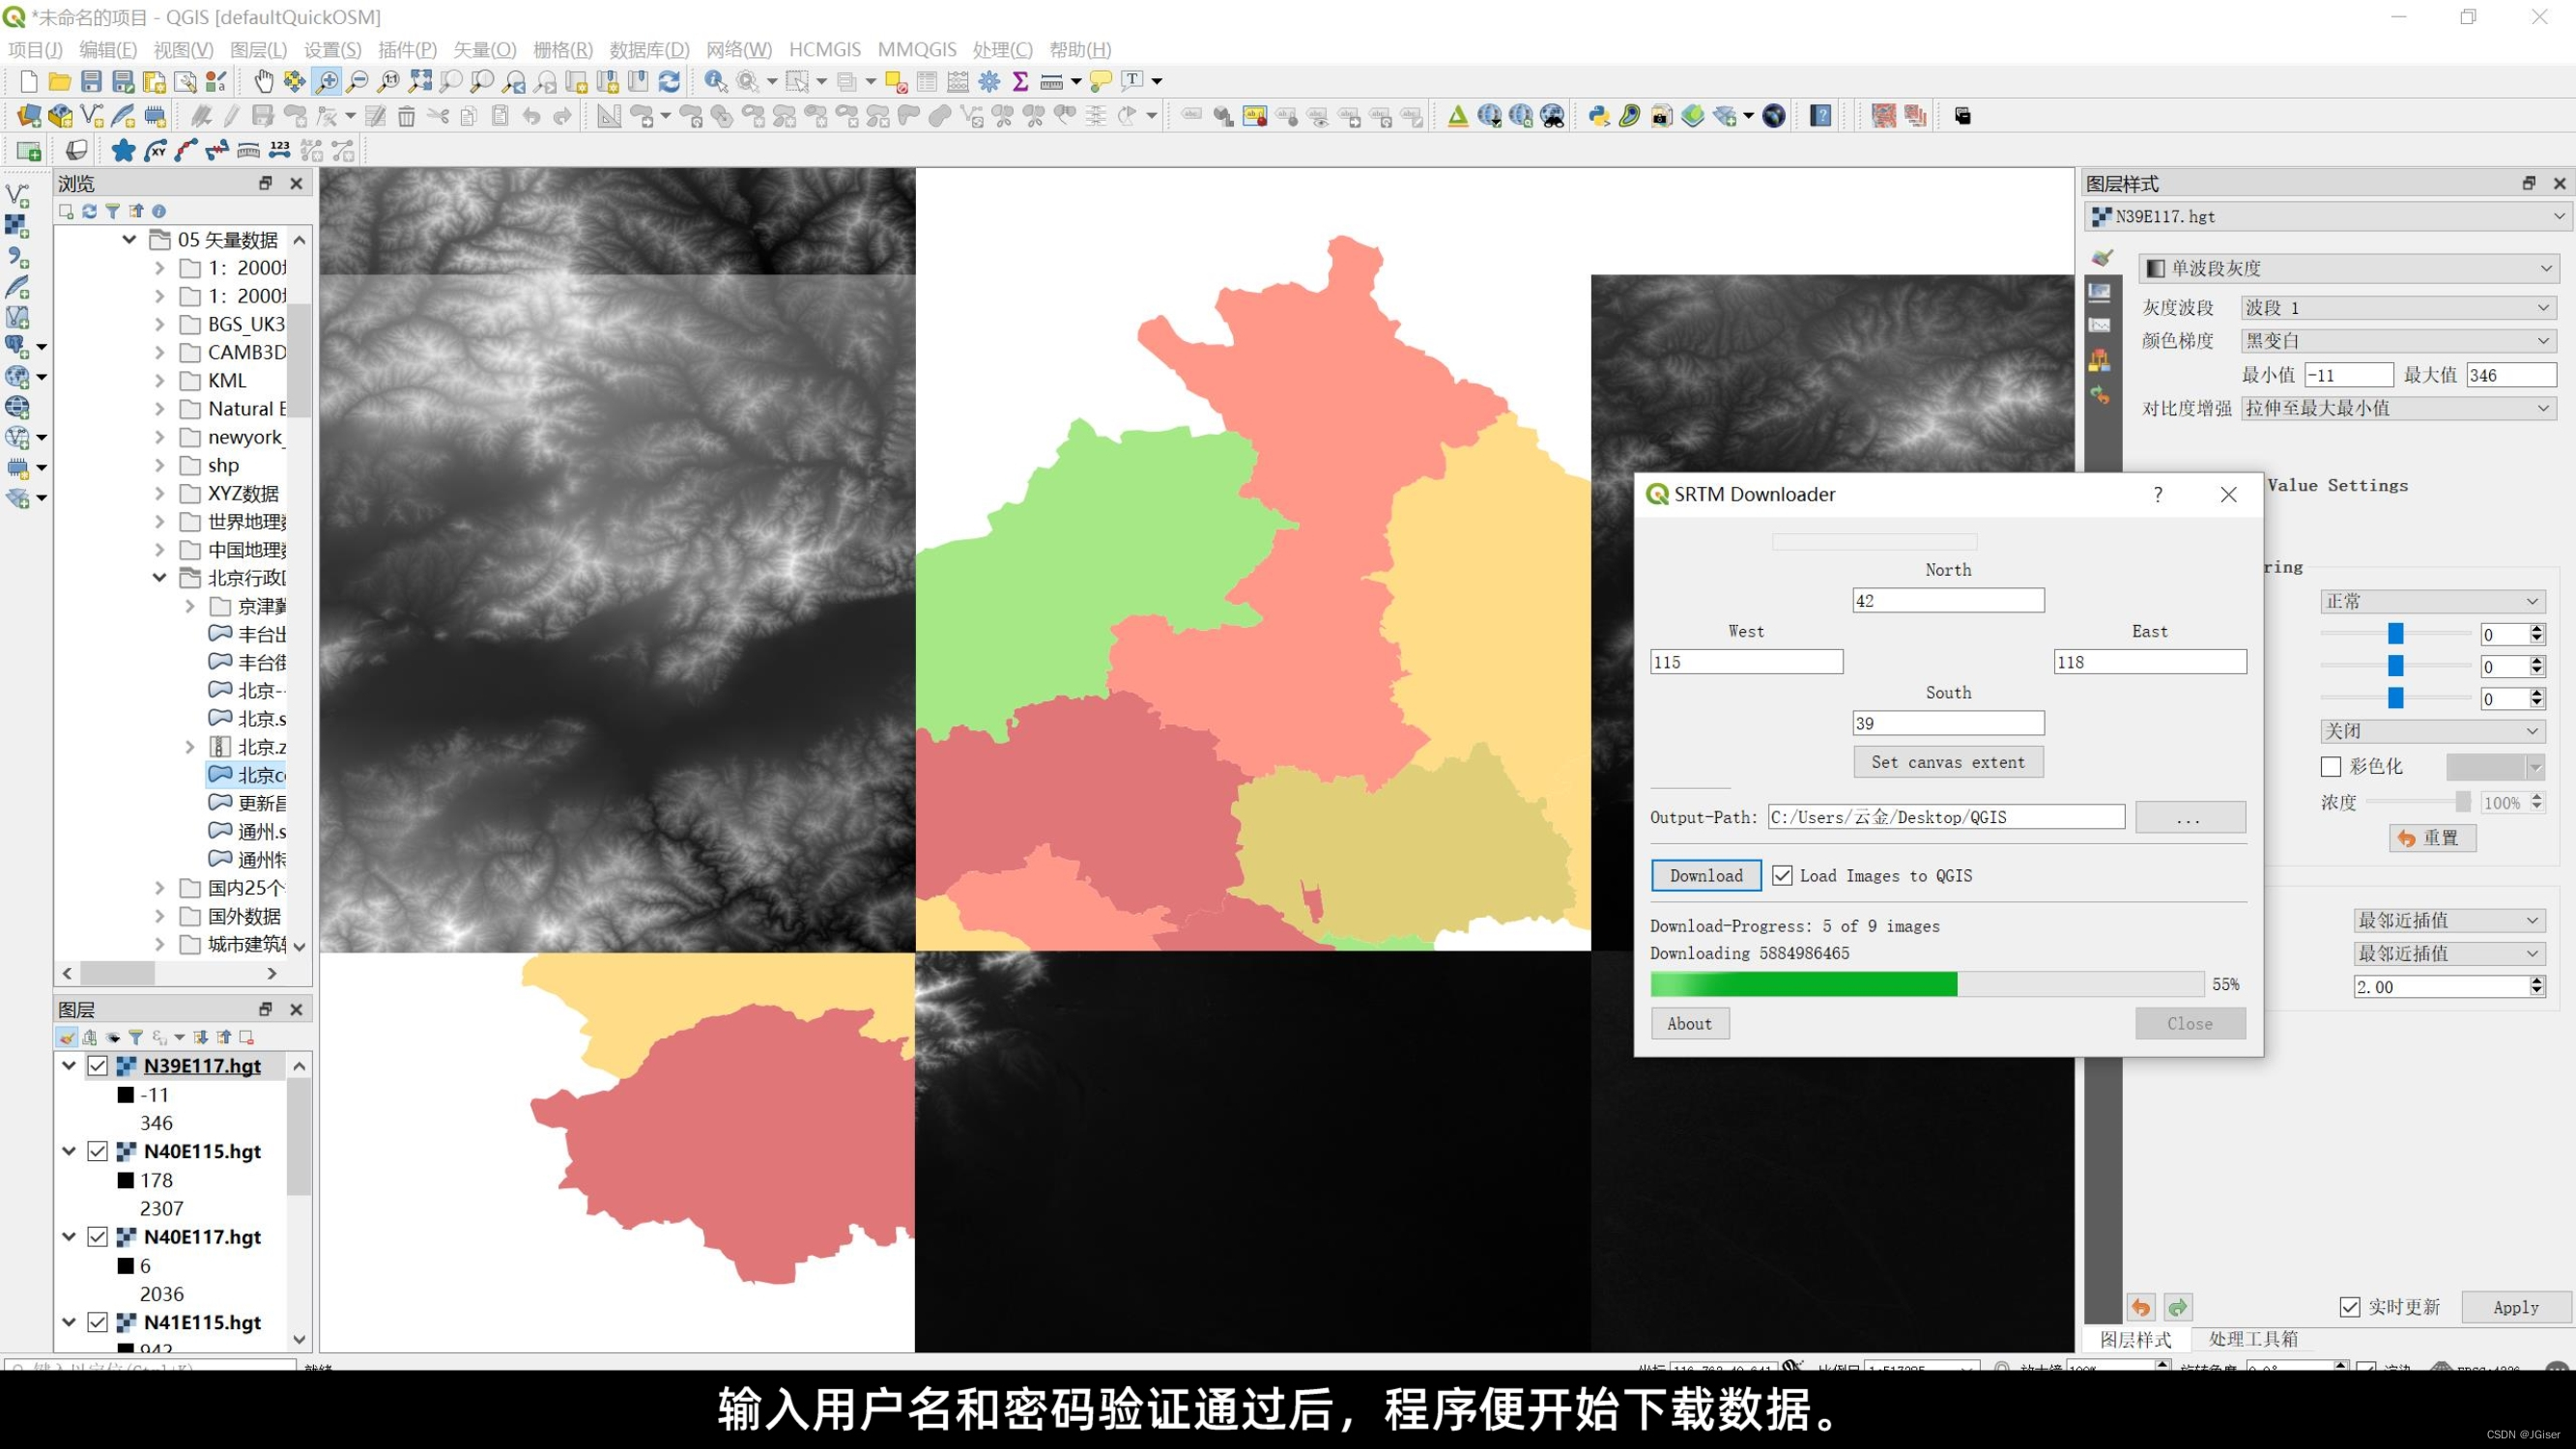Open an existing project folder icon

tap(60, 81)
